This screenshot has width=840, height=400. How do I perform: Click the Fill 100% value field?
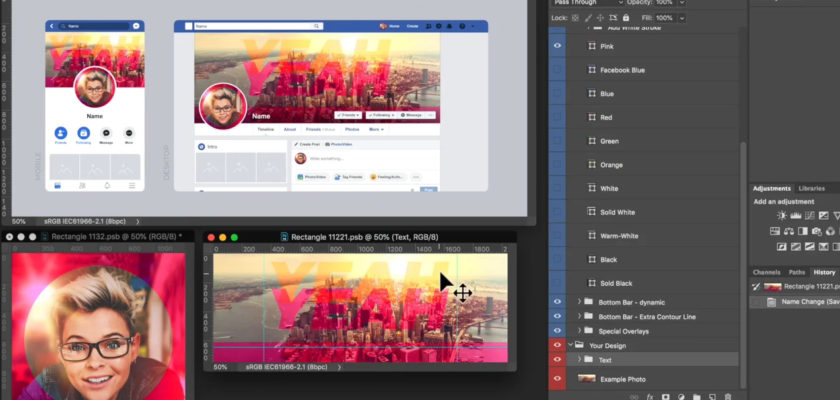click(x=664, y=18)
